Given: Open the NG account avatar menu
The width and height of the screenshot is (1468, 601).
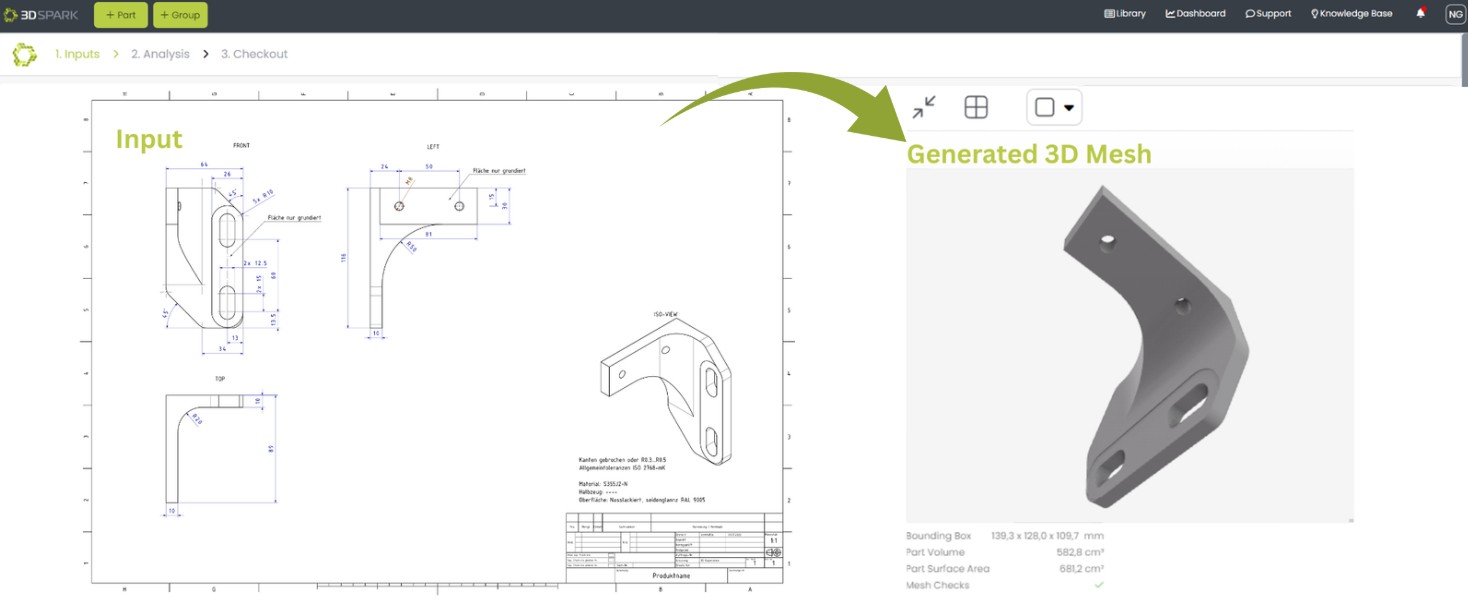Looking at the screenshot, I should [x=1455, y=13].
